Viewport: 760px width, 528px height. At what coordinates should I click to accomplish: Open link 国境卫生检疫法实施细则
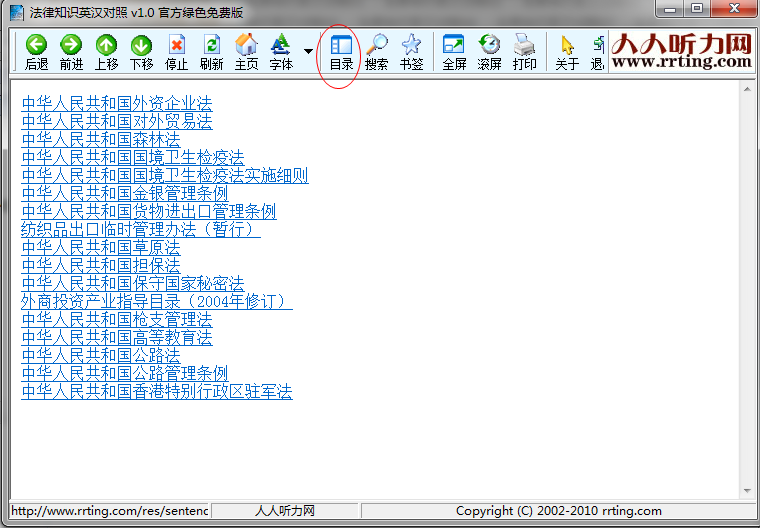pos(165,175)
